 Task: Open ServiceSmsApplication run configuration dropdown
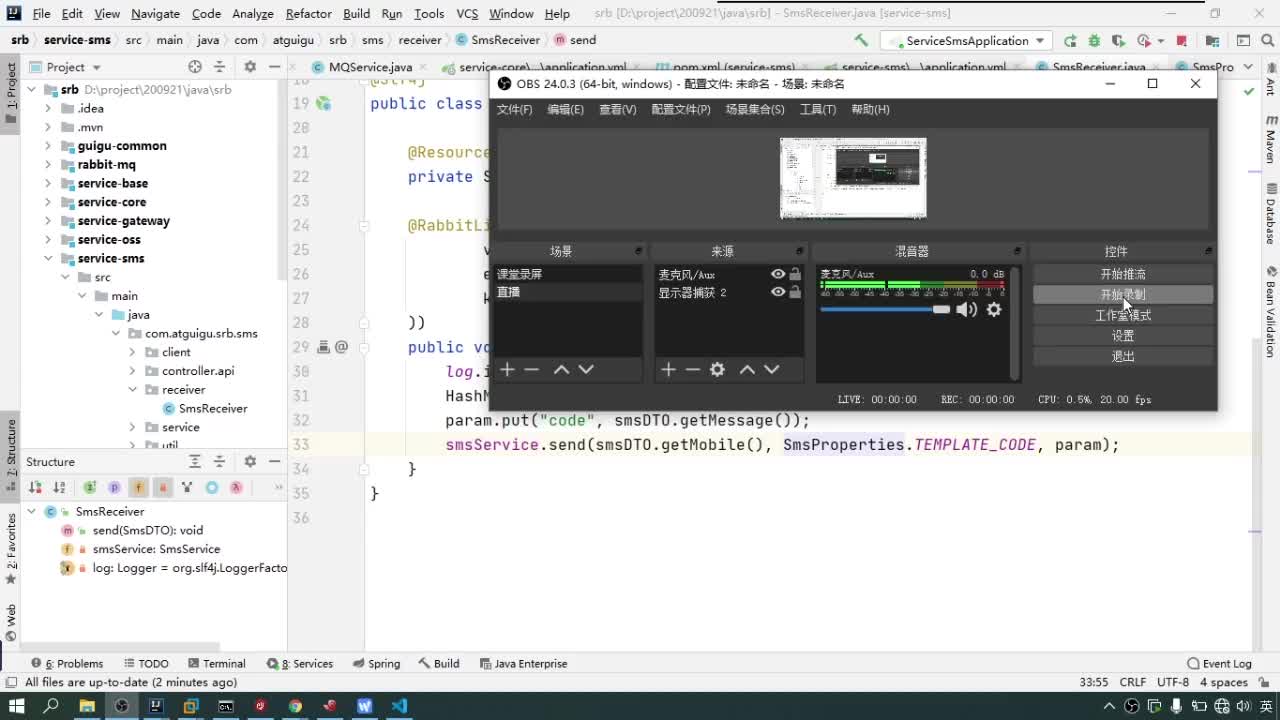coord(965,41)
